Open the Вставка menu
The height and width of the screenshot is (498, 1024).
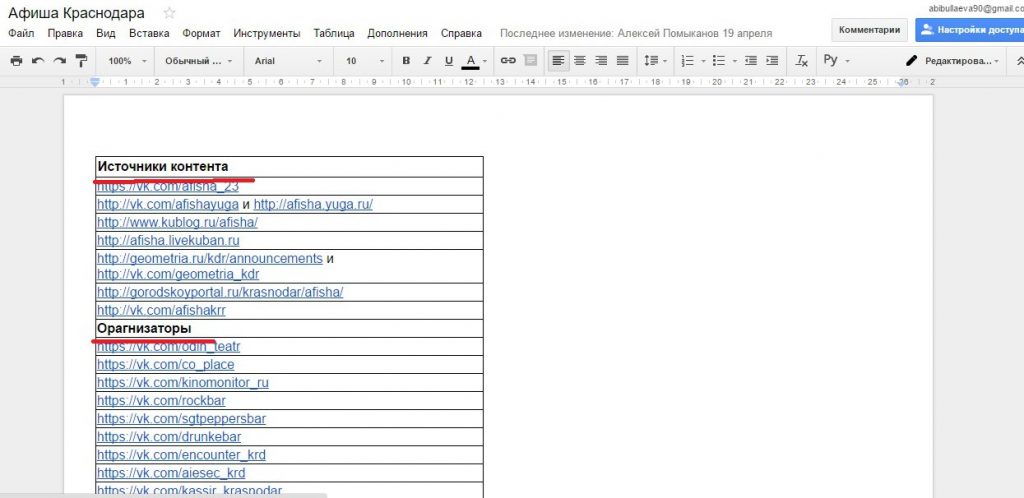pyautogui.click(x=149, y=33)
